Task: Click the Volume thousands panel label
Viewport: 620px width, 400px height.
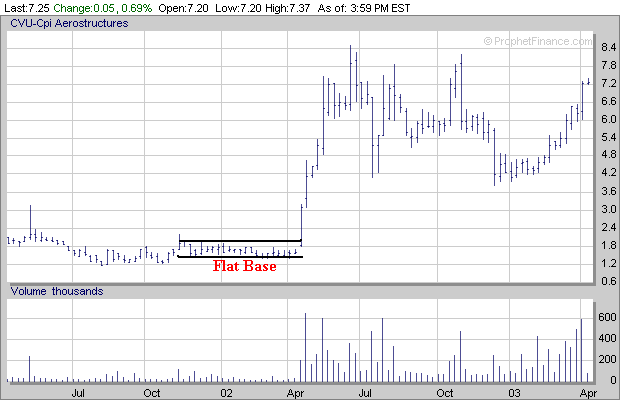Action: point(57,291)
